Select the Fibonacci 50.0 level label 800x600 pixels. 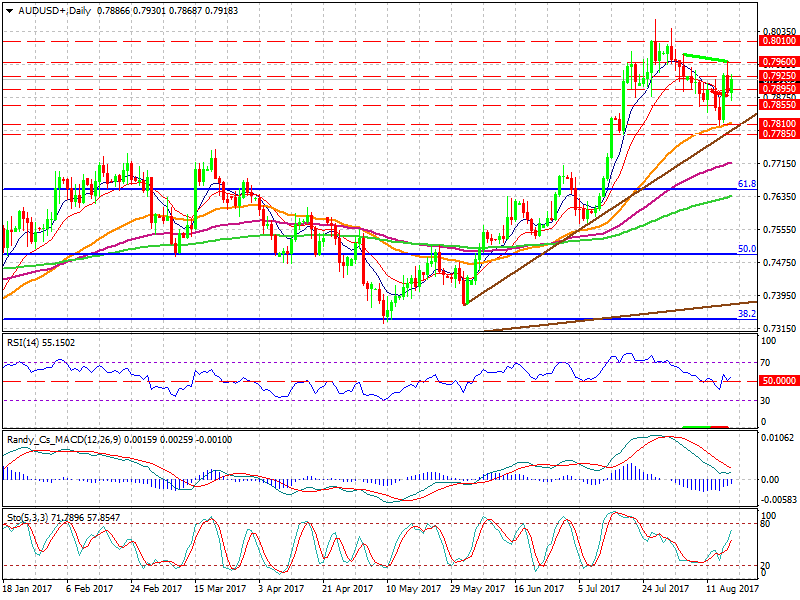746,249
